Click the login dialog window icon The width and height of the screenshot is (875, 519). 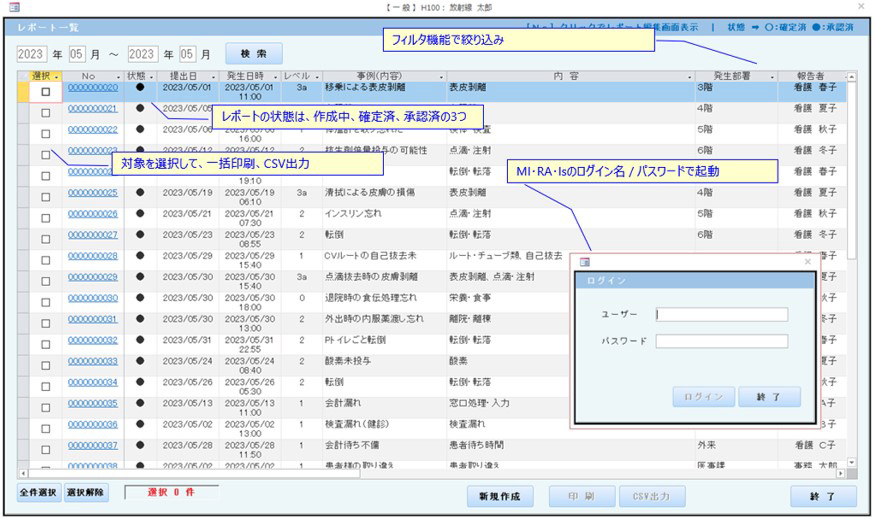coord(585,262)
